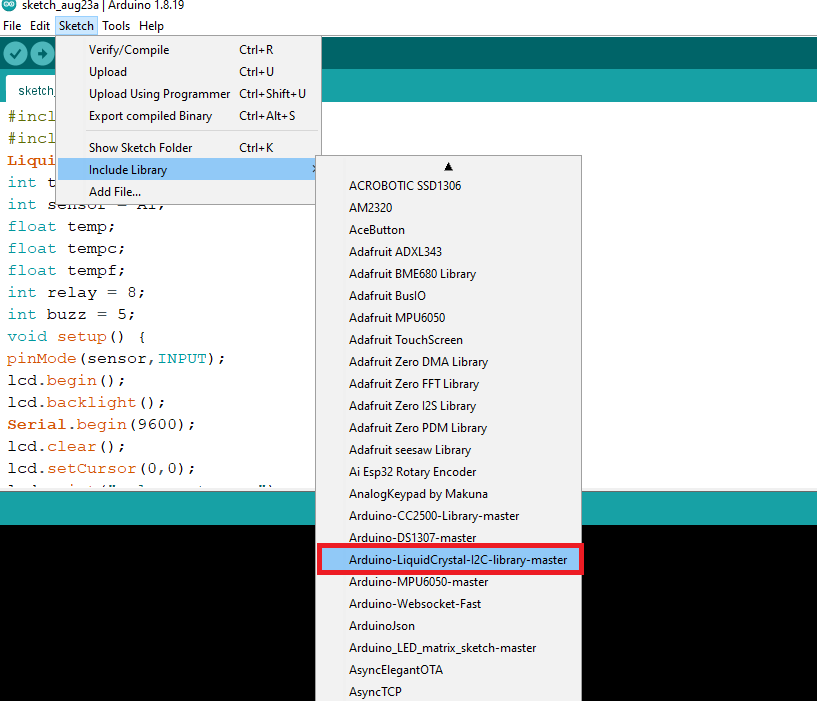
Task: Click the black console output area
Action: [156, 612]
